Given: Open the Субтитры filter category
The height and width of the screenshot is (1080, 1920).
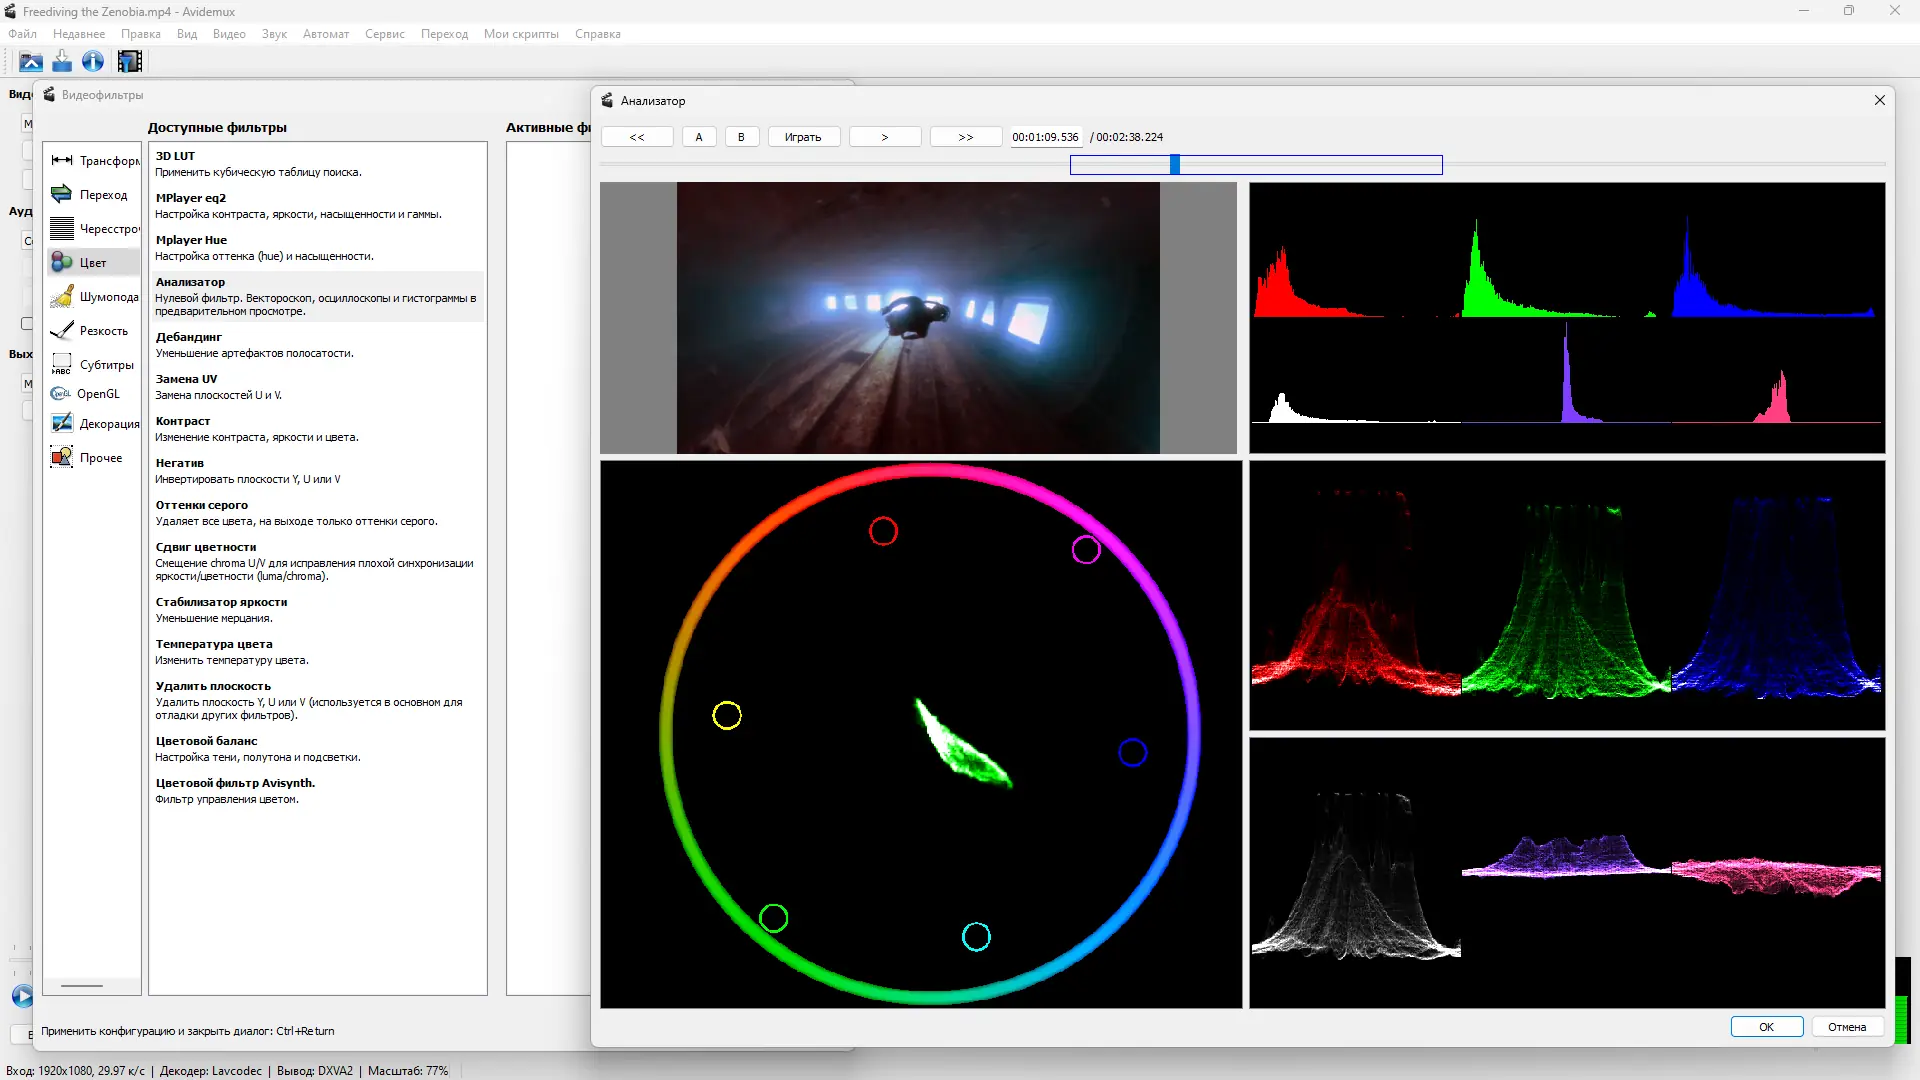Looking at the screenshot, I should [105, 365].
